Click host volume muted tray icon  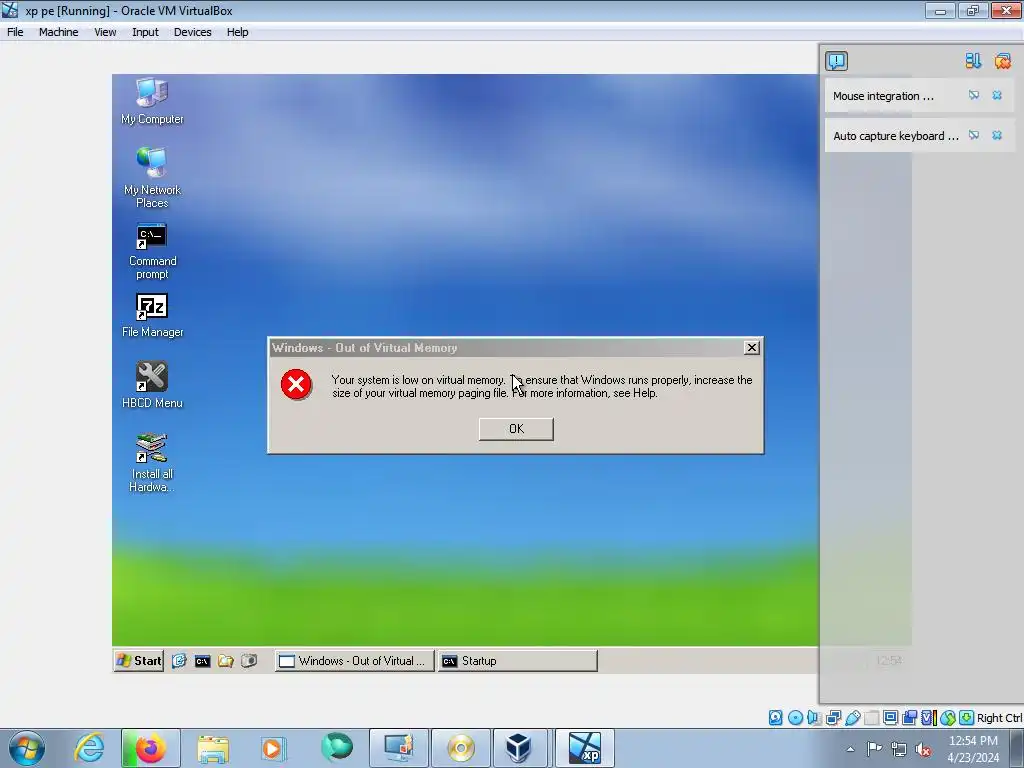923,749
